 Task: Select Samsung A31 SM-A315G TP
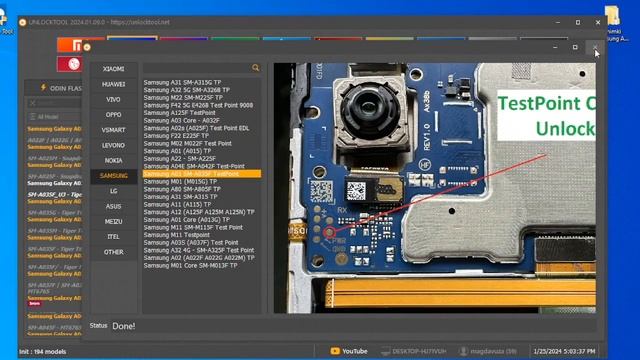pos(182,82)
